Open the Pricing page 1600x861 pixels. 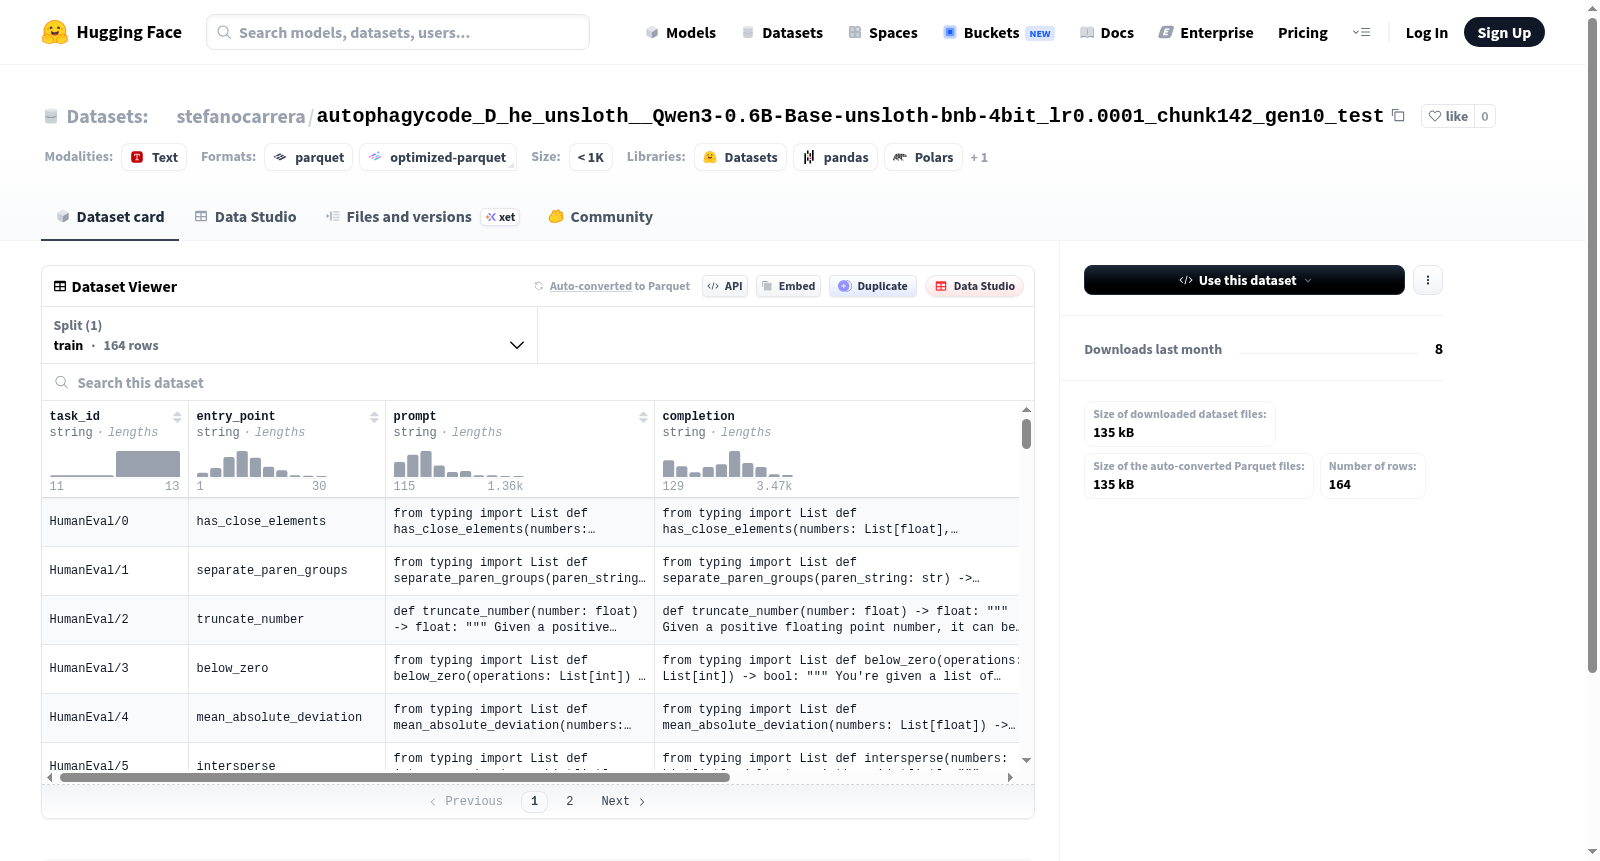pyautogui.click(x=1303, y=32)
